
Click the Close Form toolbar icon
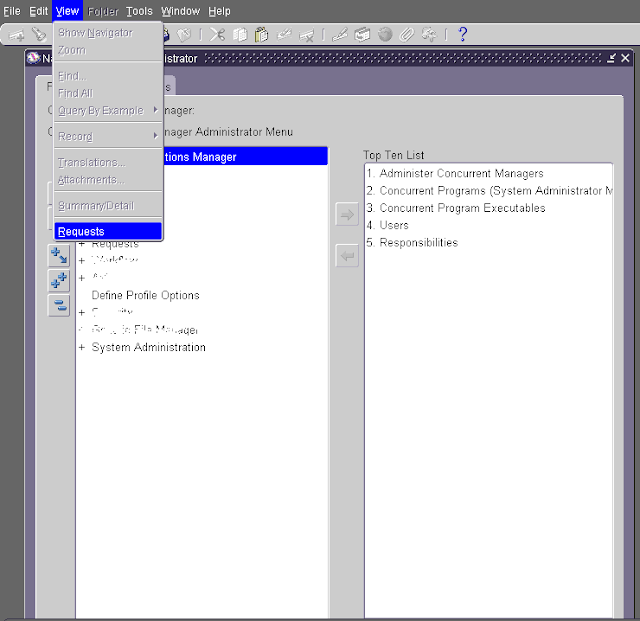point(183,35)
